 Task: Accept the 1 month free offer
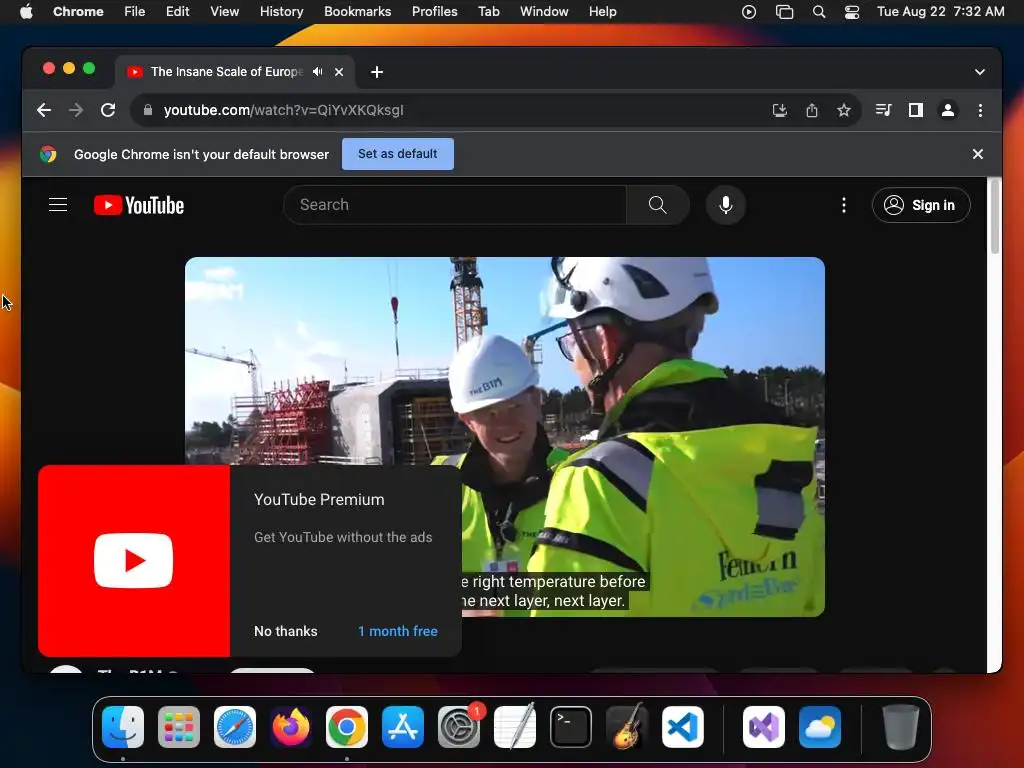tap(398, 632)
